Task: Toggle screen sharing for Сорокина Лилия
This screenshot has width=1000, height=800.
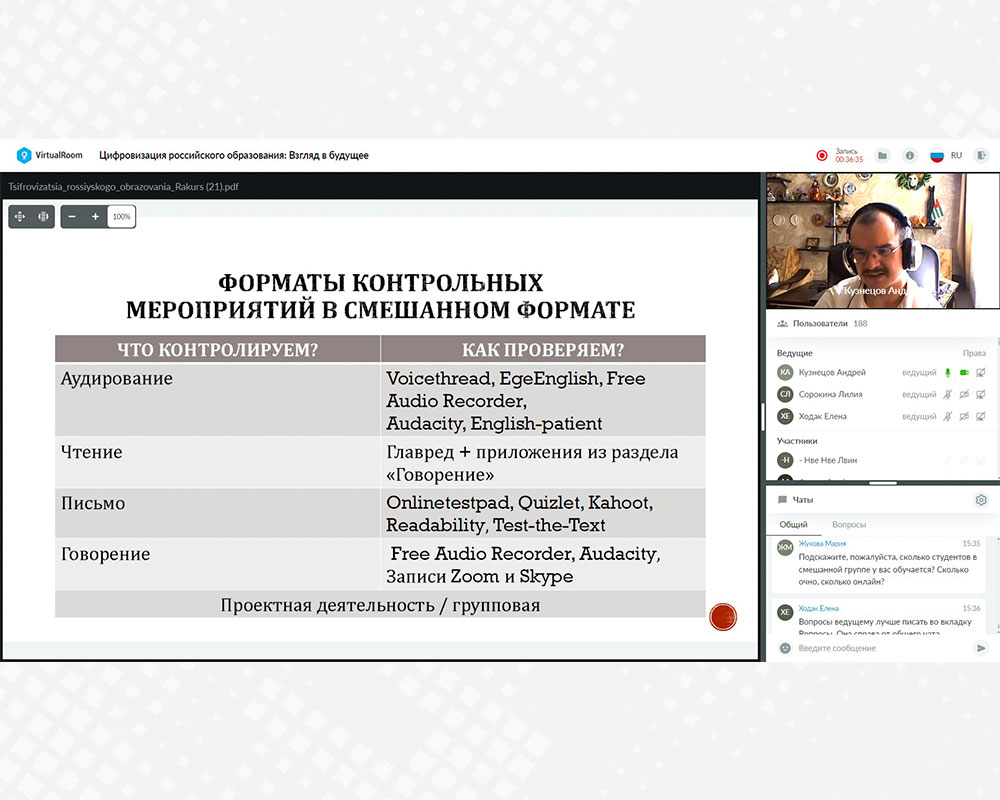Action: (981, 394)
